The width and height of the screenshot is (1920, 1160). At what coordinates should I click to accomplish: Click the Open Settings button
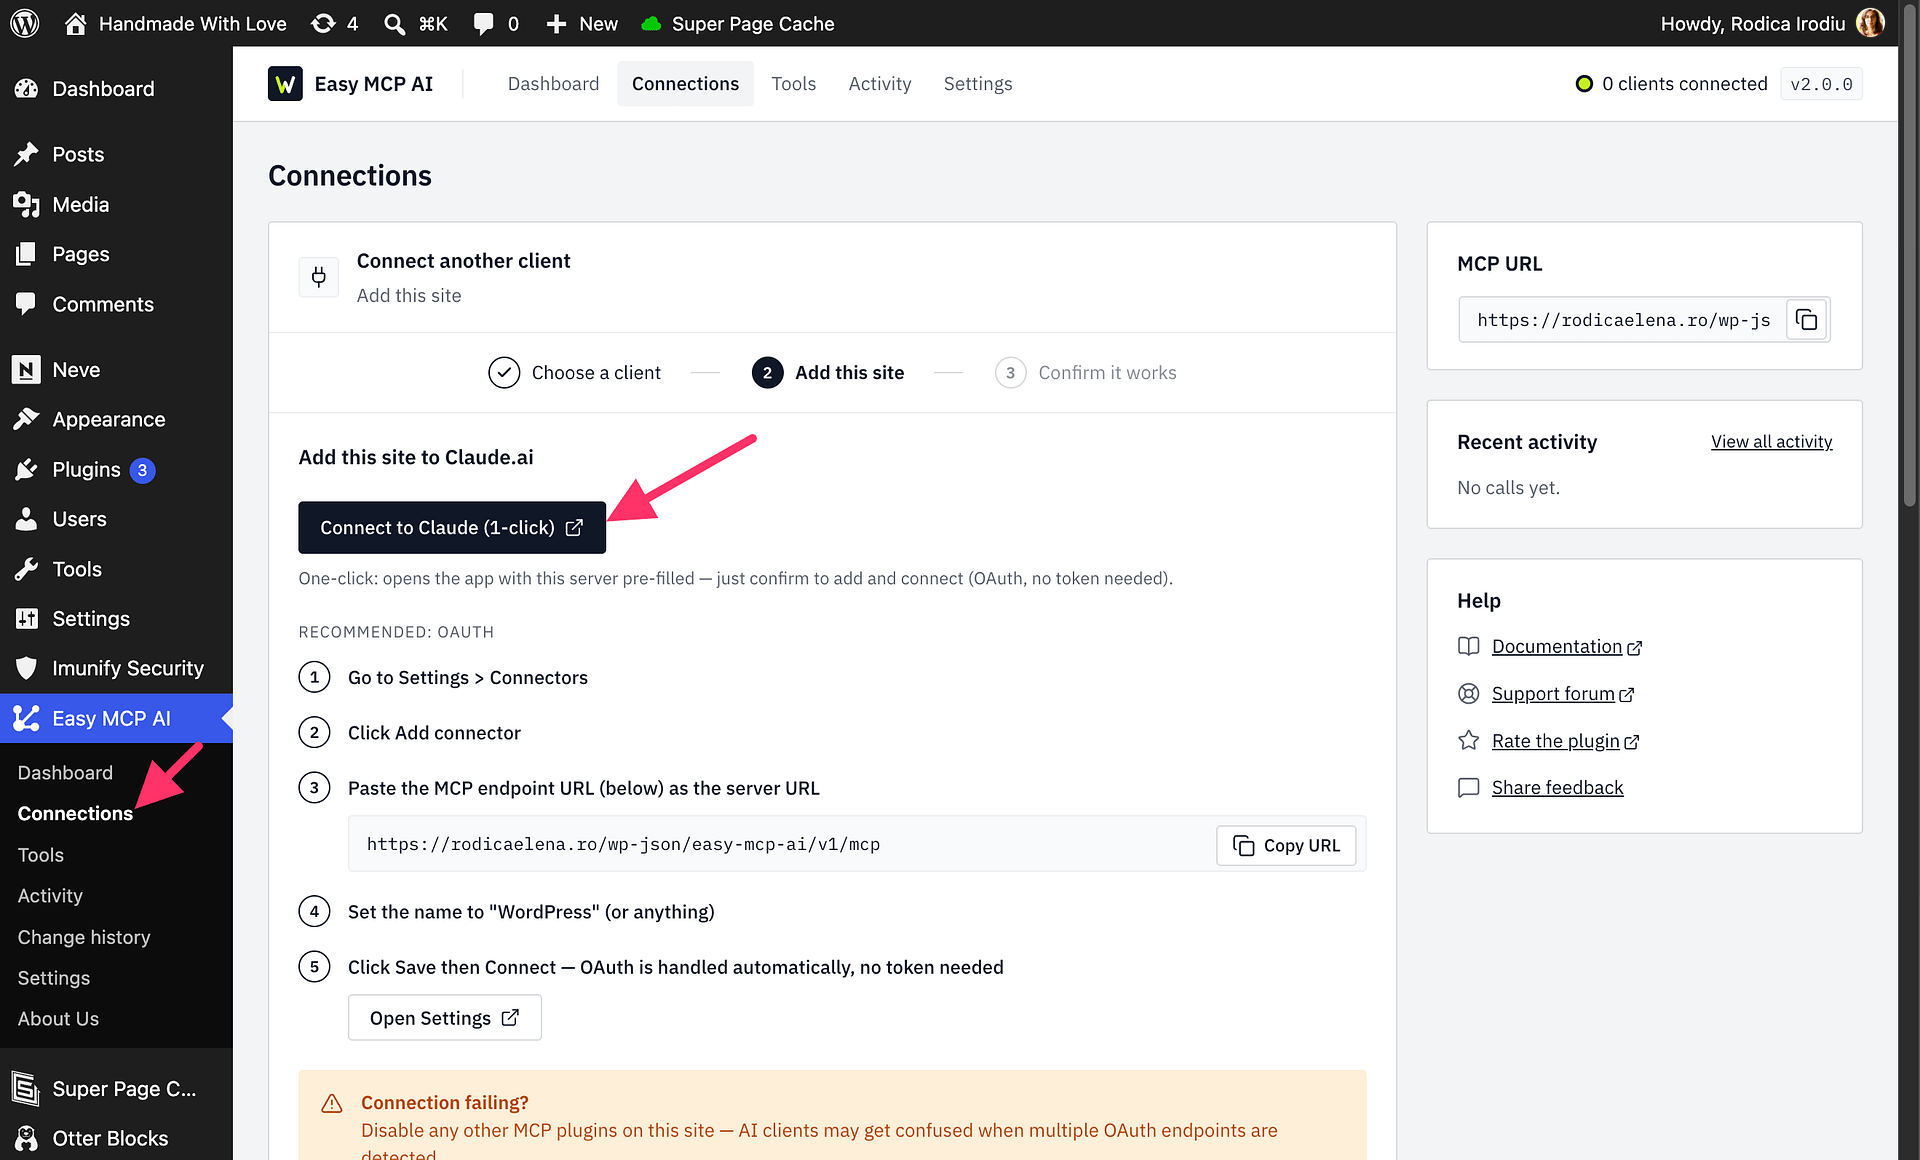point(444,1017)
